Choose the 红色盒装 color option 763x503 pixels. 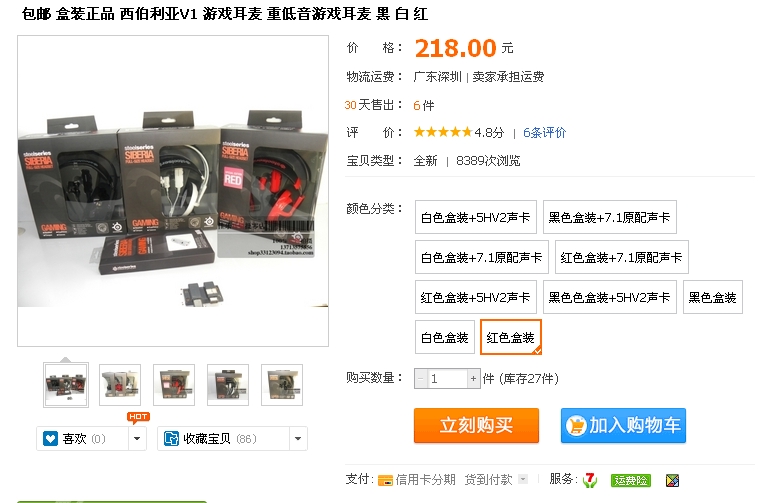click(x=510, y=337)
